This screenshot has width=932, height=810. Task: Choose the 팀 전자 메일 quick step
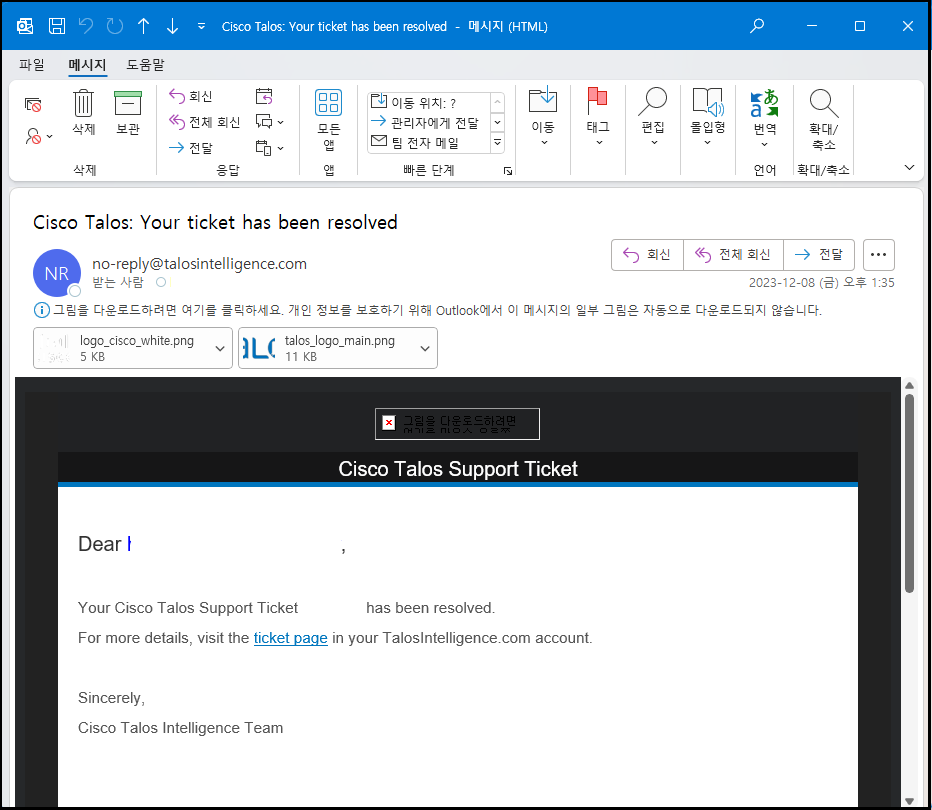[428, 143]
